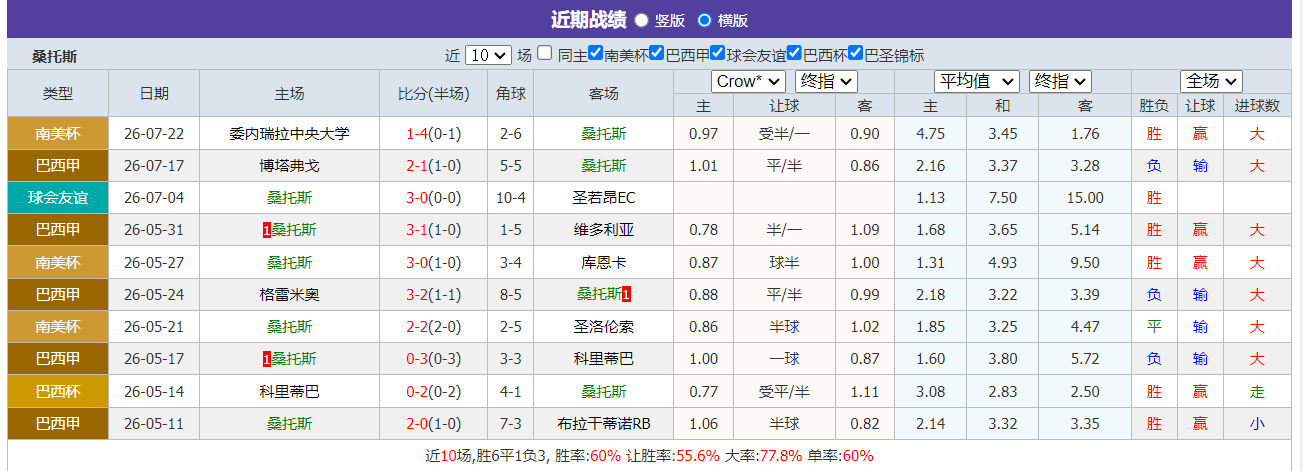Open the 3-0 score in 26-07-04 row
This screenshot has height=471, width=1303.
(x=418, y=198)
